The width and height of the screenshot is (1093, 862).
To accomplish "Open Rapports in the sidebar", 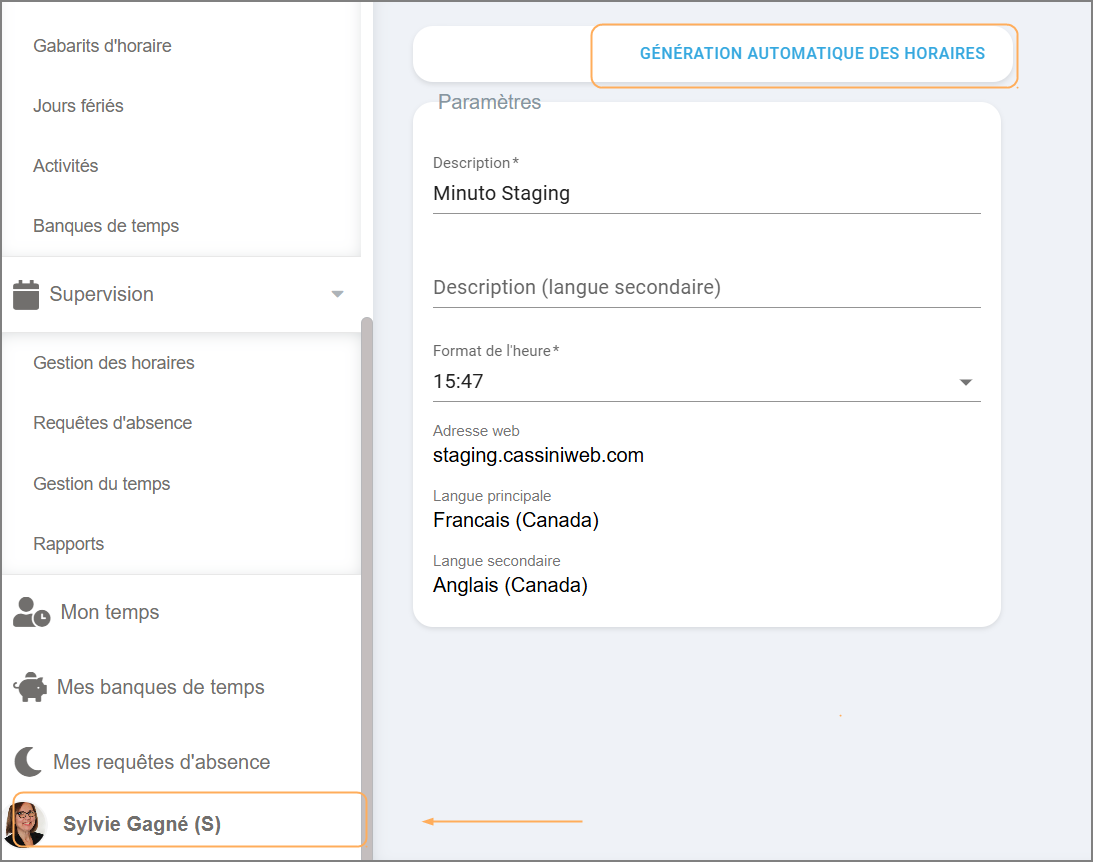I will (x=69, y=544).
